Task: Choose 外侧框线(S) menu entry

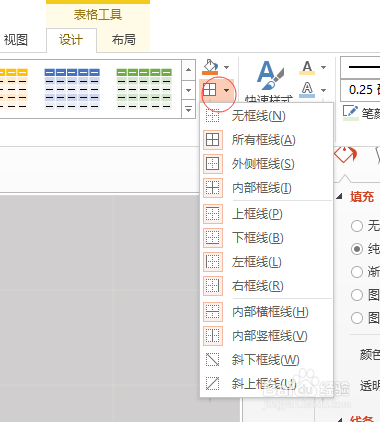Action: click(x=267, y=164)
